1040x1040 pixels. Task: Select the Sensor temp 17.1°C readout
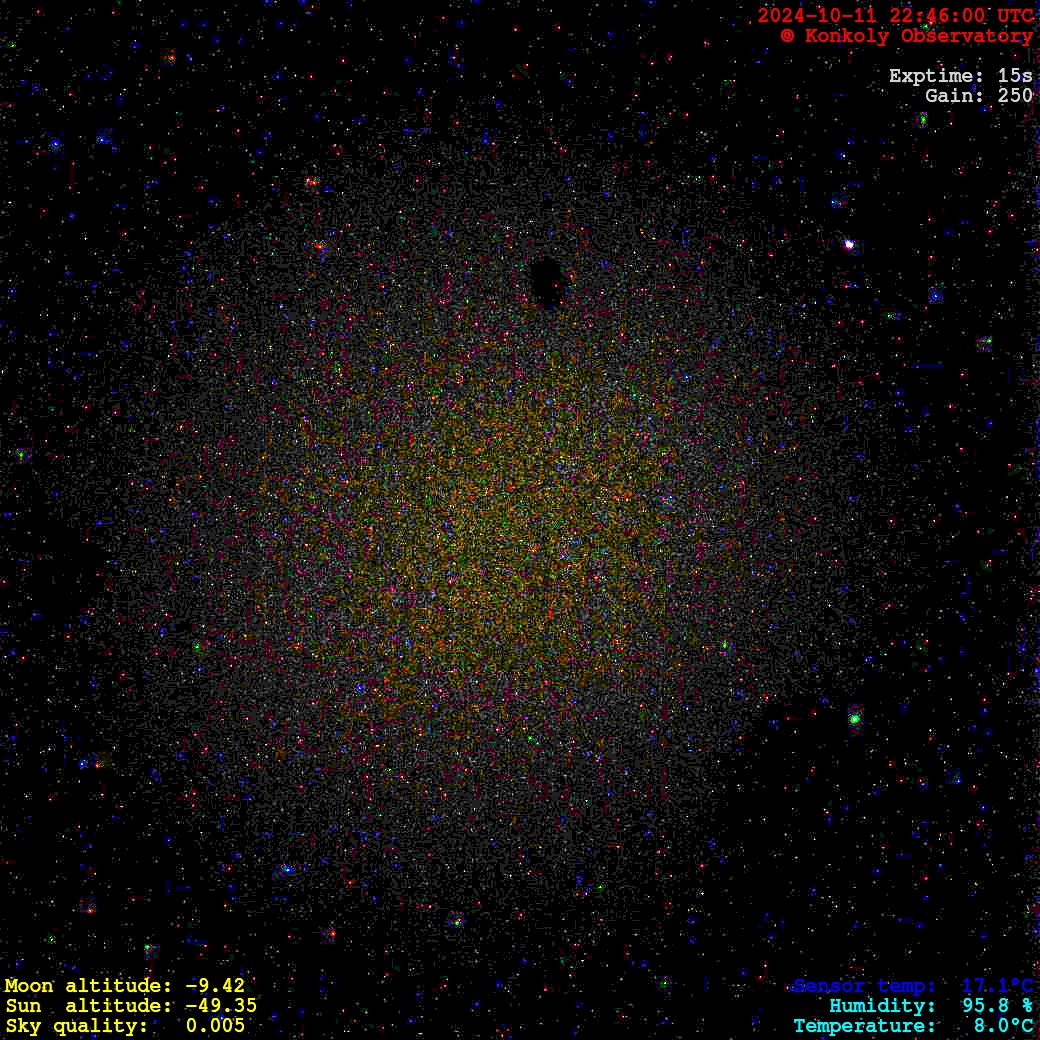[x=913, y=986]
